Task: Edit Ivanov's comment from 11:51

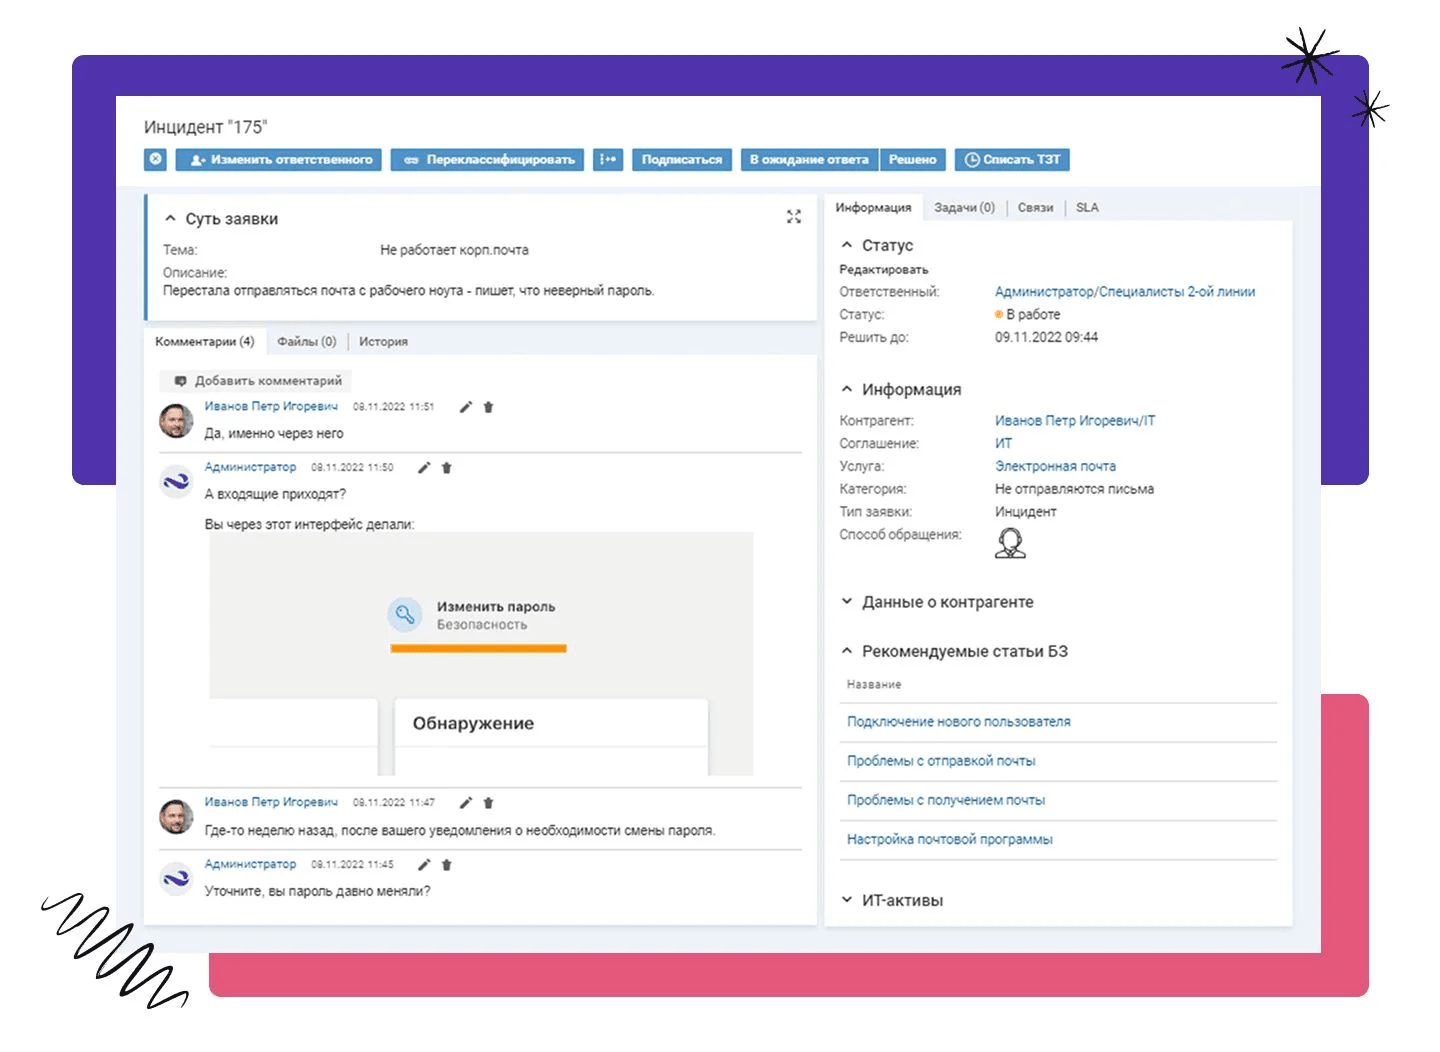Action: (465, 407)
